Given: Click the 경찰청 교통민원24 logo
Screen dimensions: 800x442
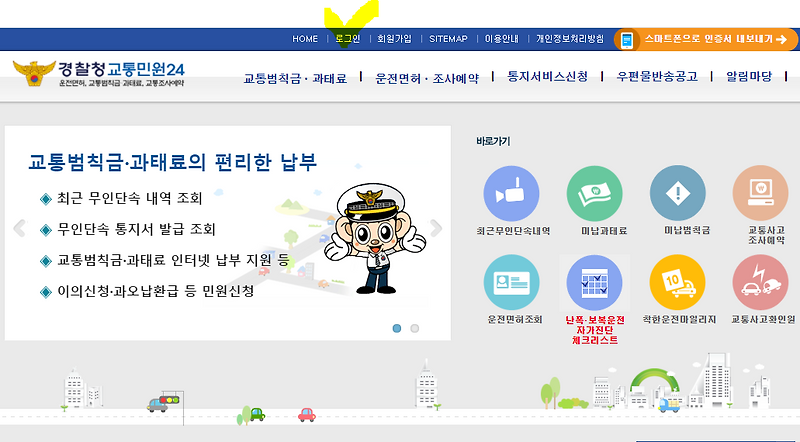Looking at the screenshot, I should coord(99,73).
